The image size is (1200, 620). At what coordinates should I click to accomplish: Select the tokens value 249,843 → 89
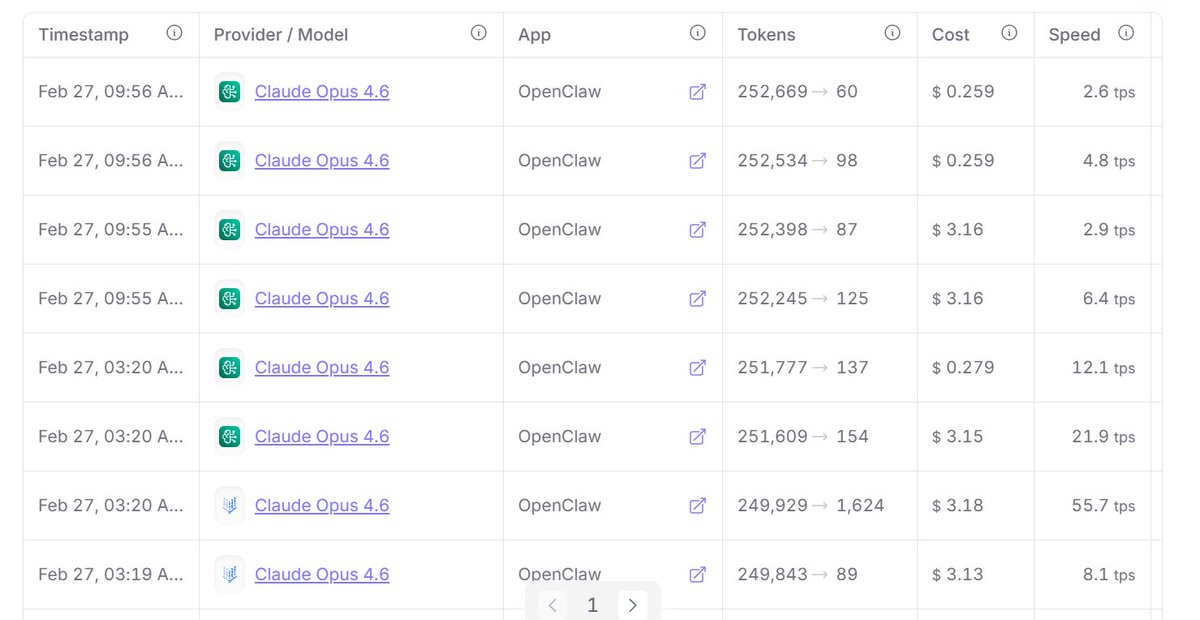pyautogui.click(x=797, y=575)
